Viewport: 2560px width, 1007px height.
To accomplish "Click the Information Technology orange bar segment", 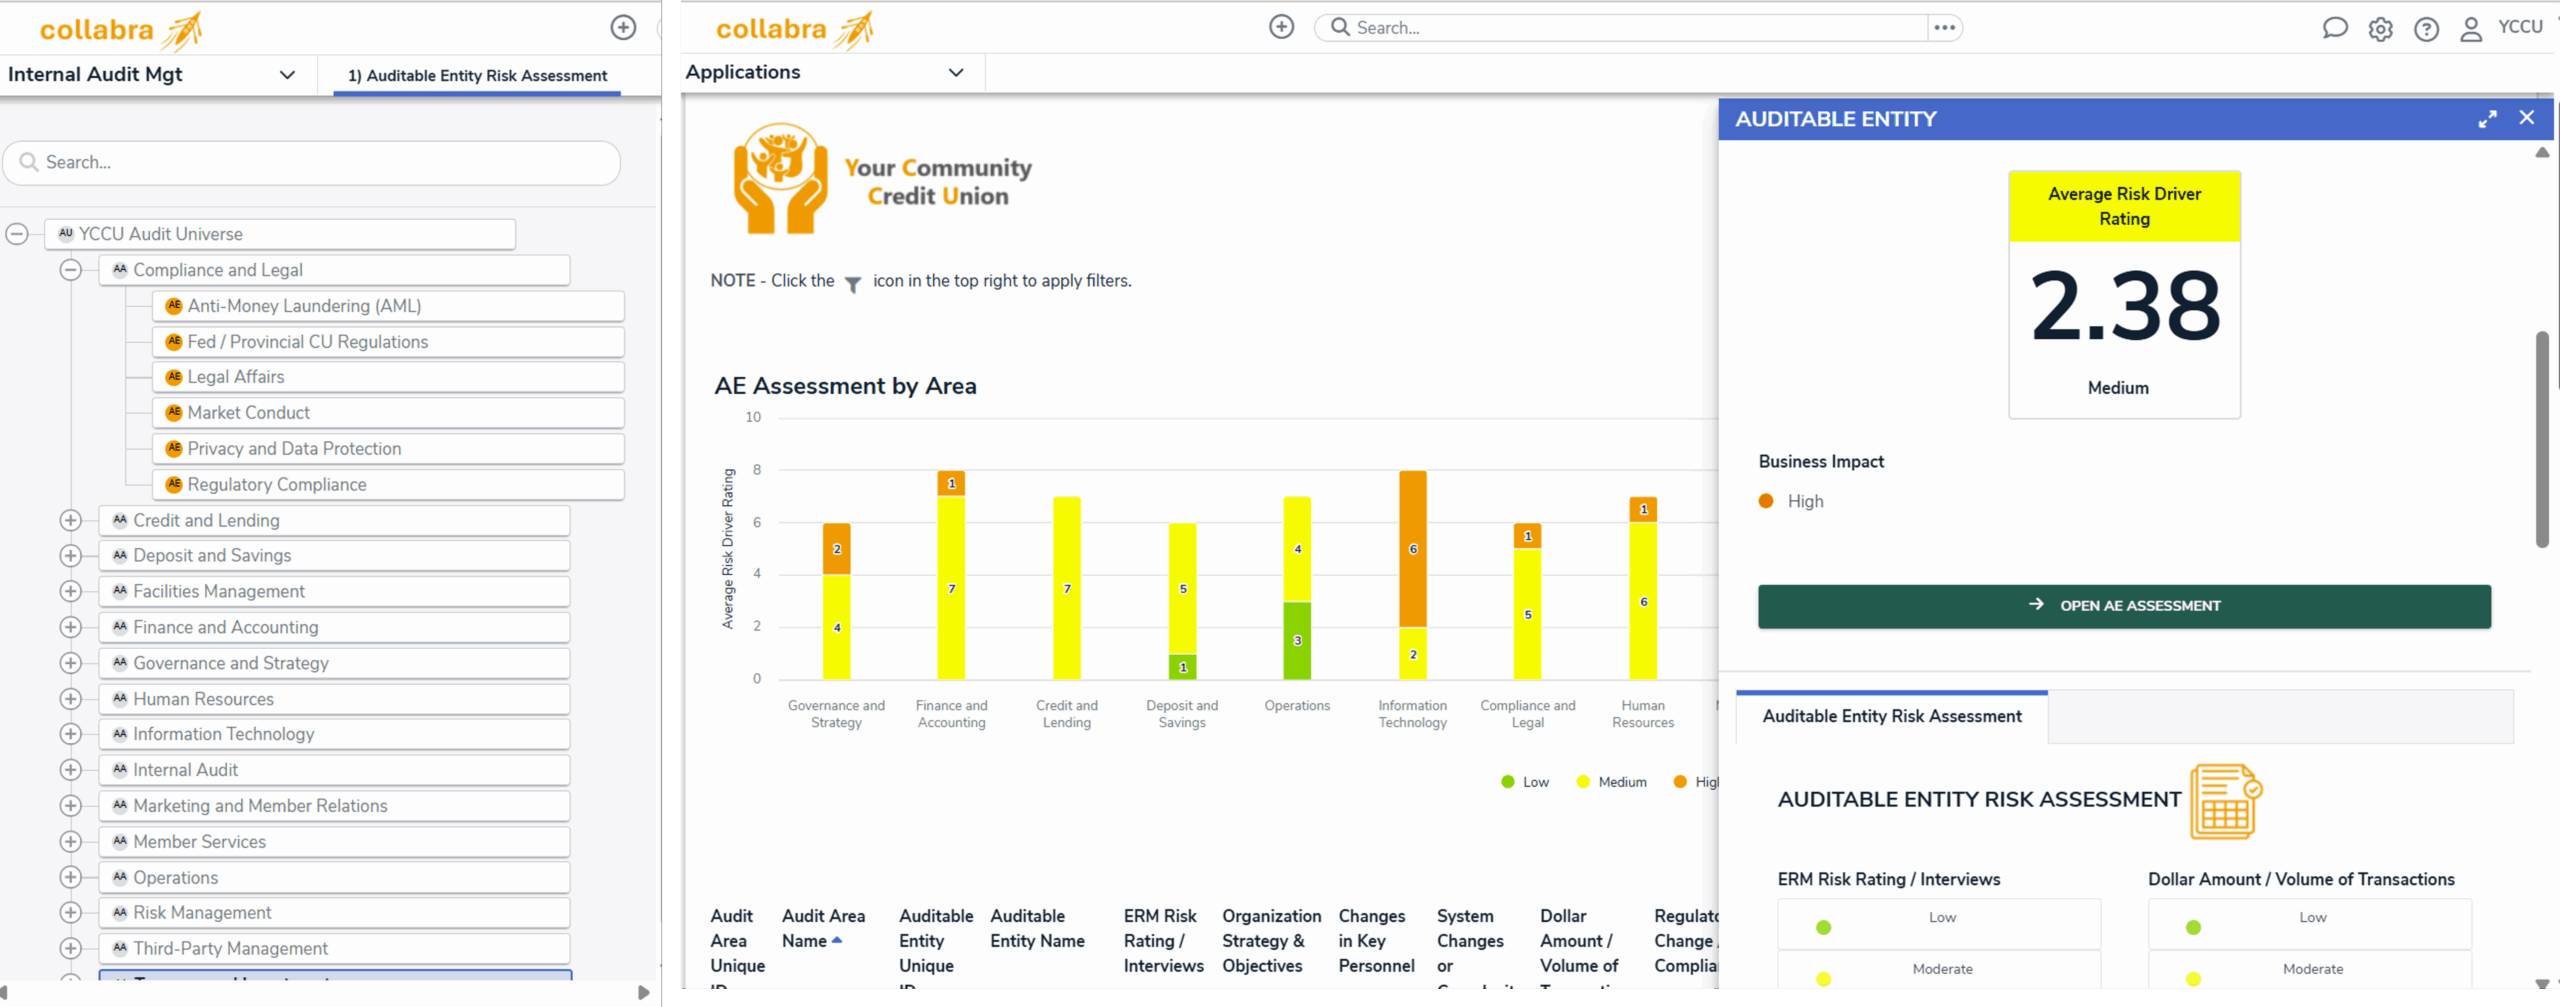I will tap(1412, 548).
